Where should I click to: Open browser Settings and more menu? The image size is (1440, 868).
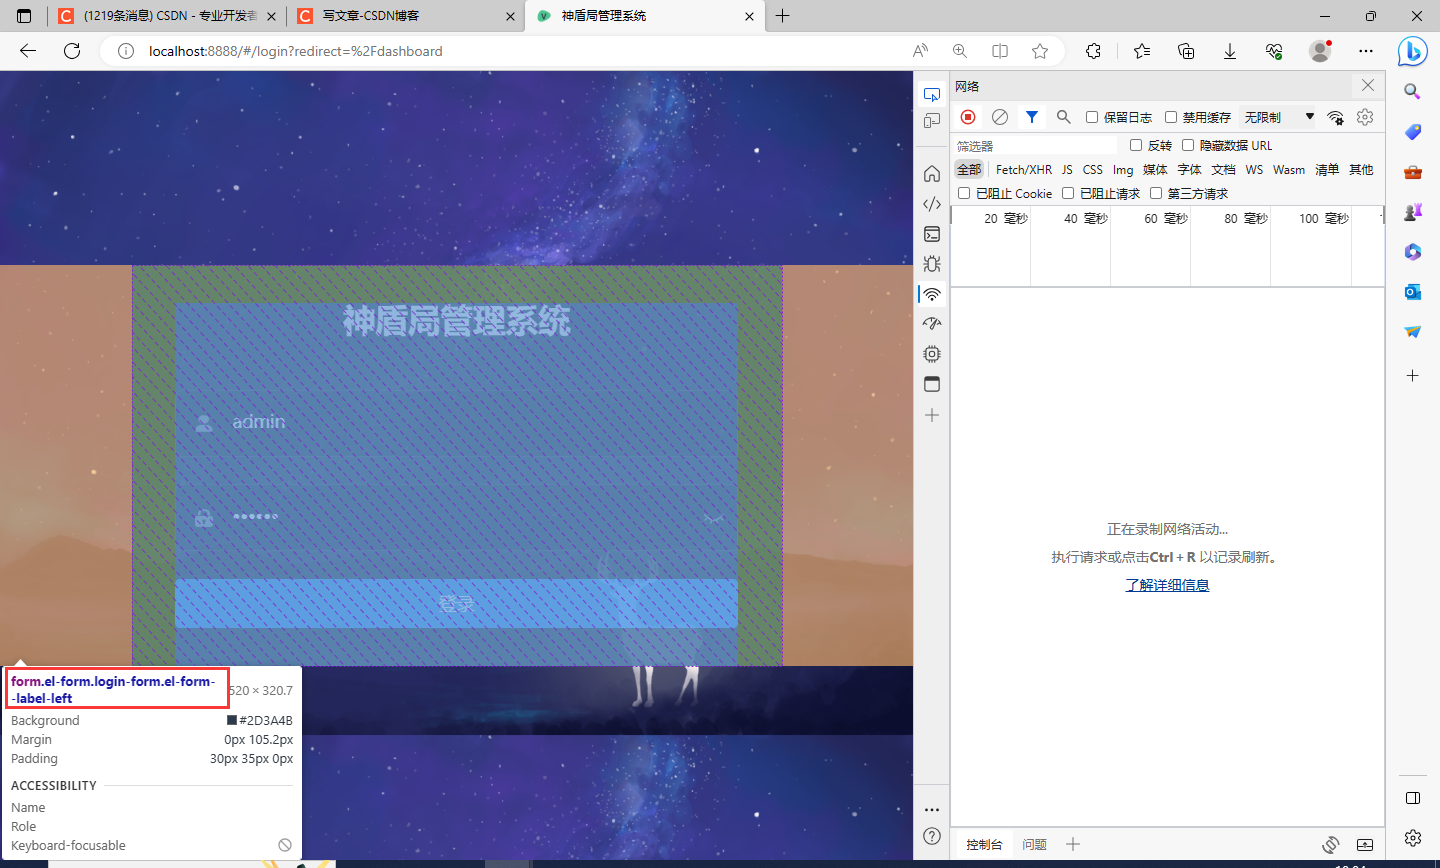(x=1366, y=51)
